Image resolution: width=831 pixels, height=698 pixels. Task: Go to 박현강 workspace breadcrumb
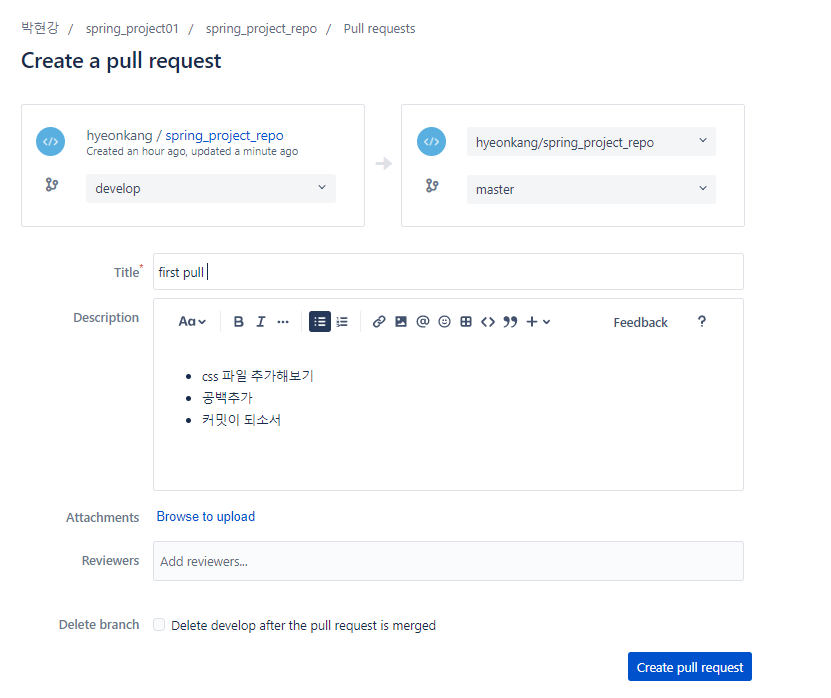40,28
